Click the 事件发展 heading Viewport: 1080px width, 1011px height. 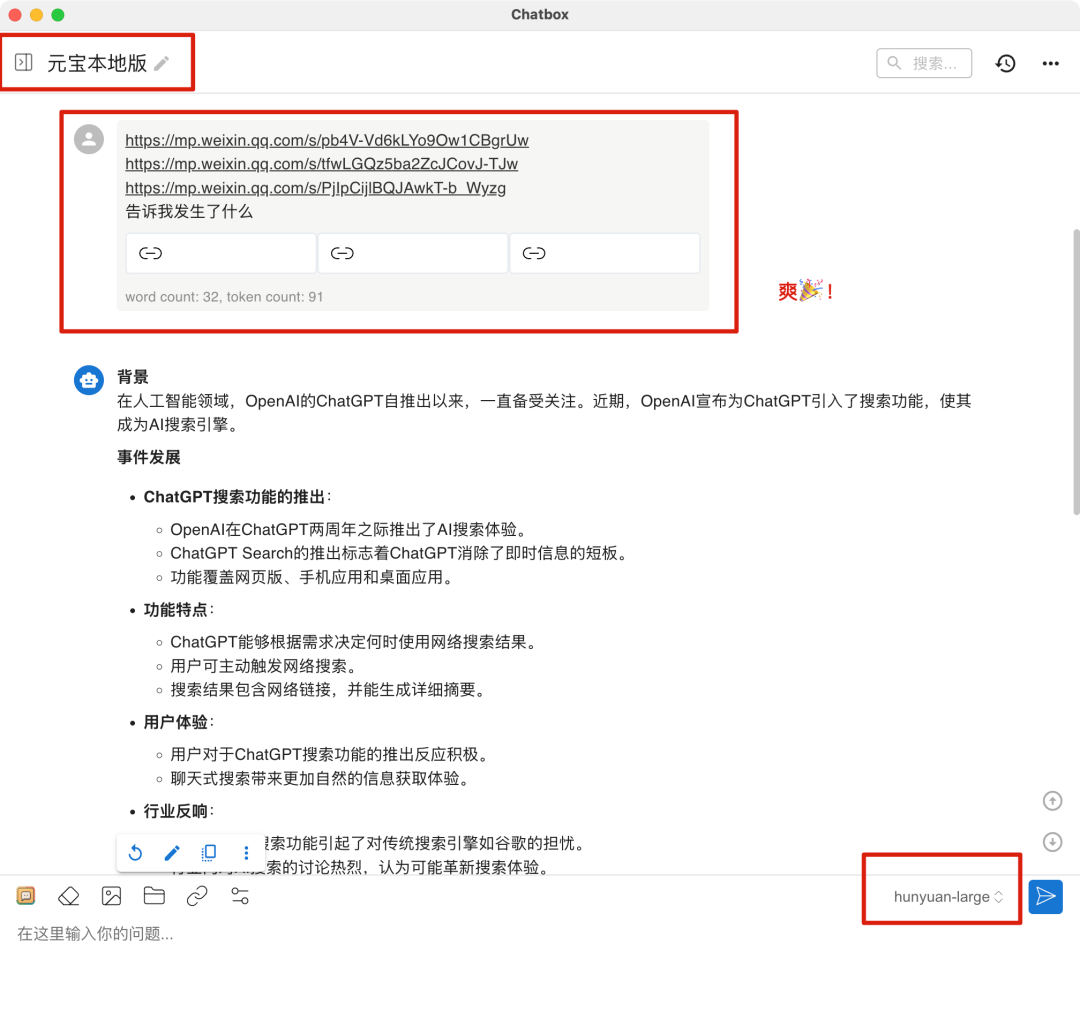[148, 457]
